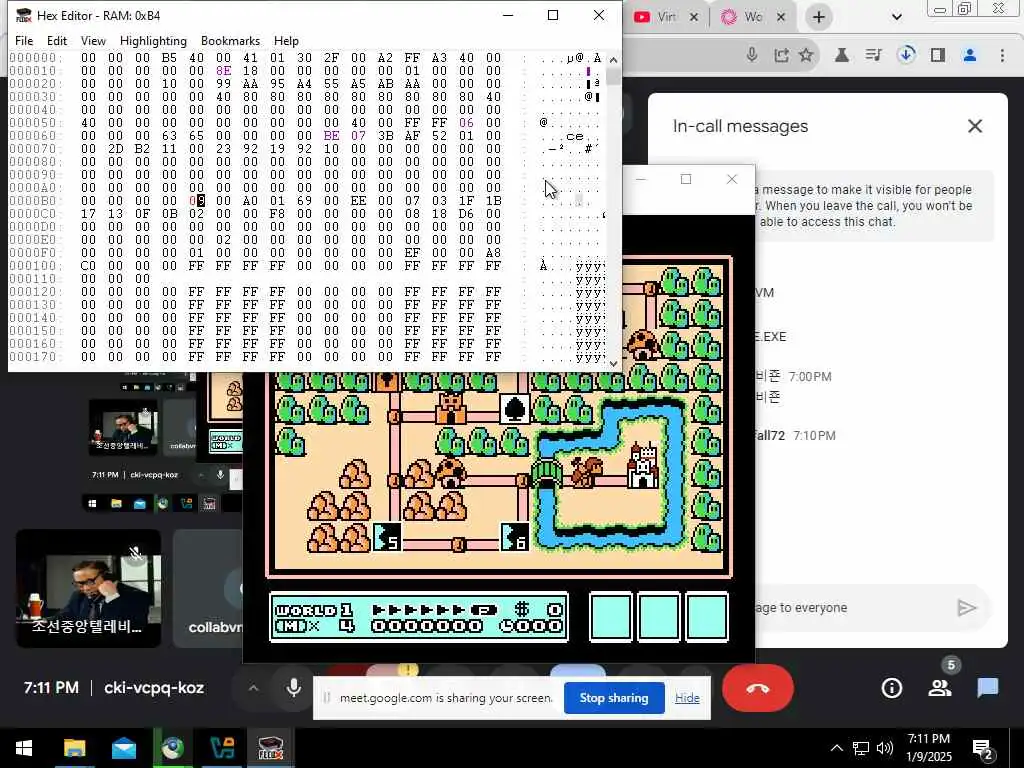Open the media controls playlist icon
1024x768 pixels.
pos(874,55)
